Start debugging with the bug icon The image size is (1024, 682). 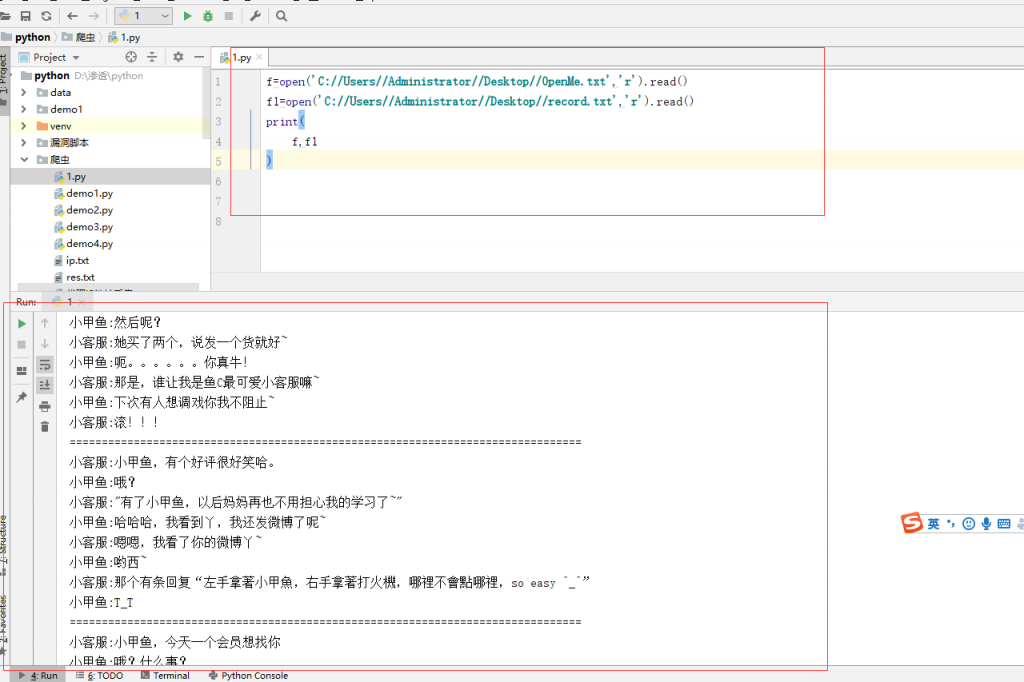click(x=207, y=16)
